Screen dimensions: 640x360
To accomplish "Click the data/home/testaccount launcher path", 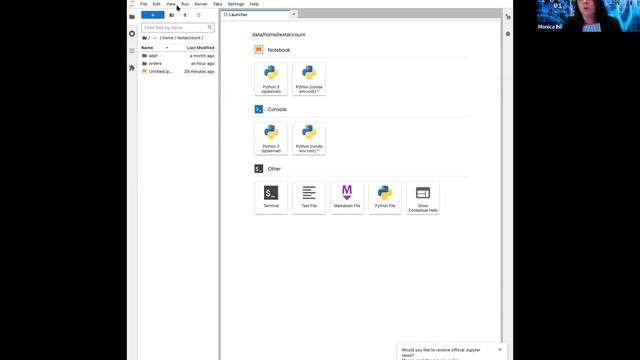I will (278, 35).
